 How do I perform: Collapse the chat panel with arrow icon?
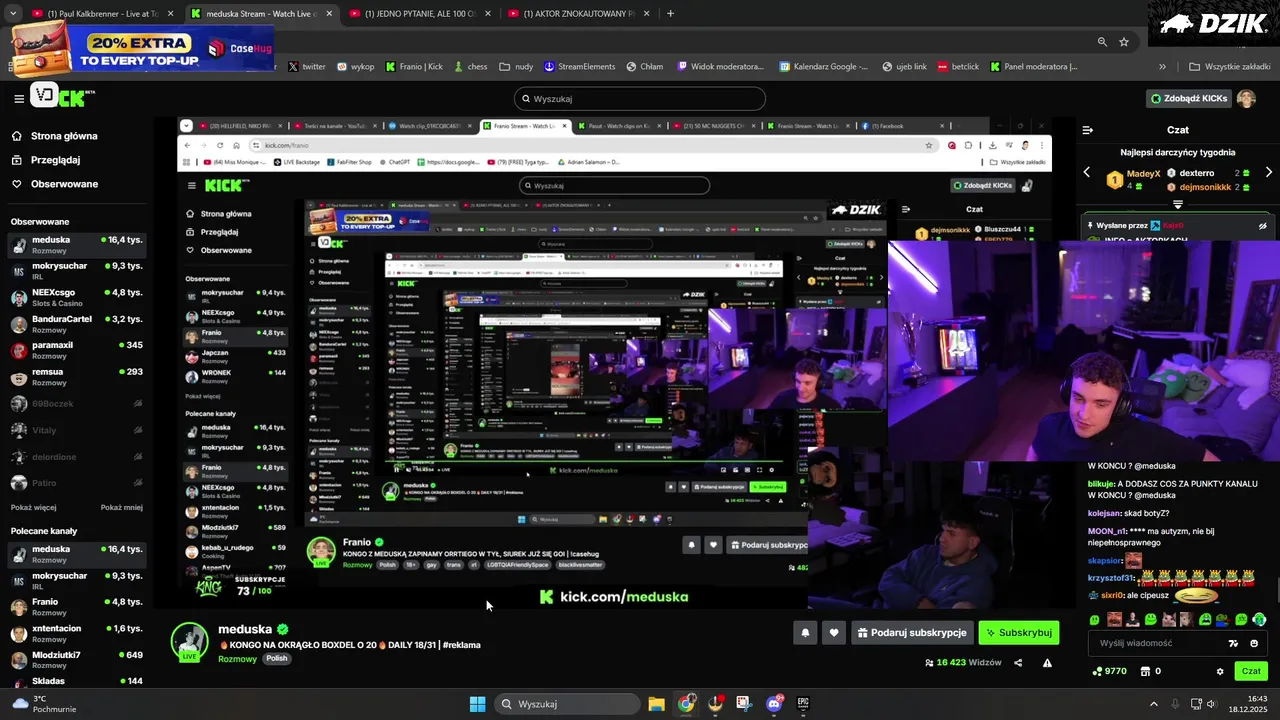click(1088, 130)
